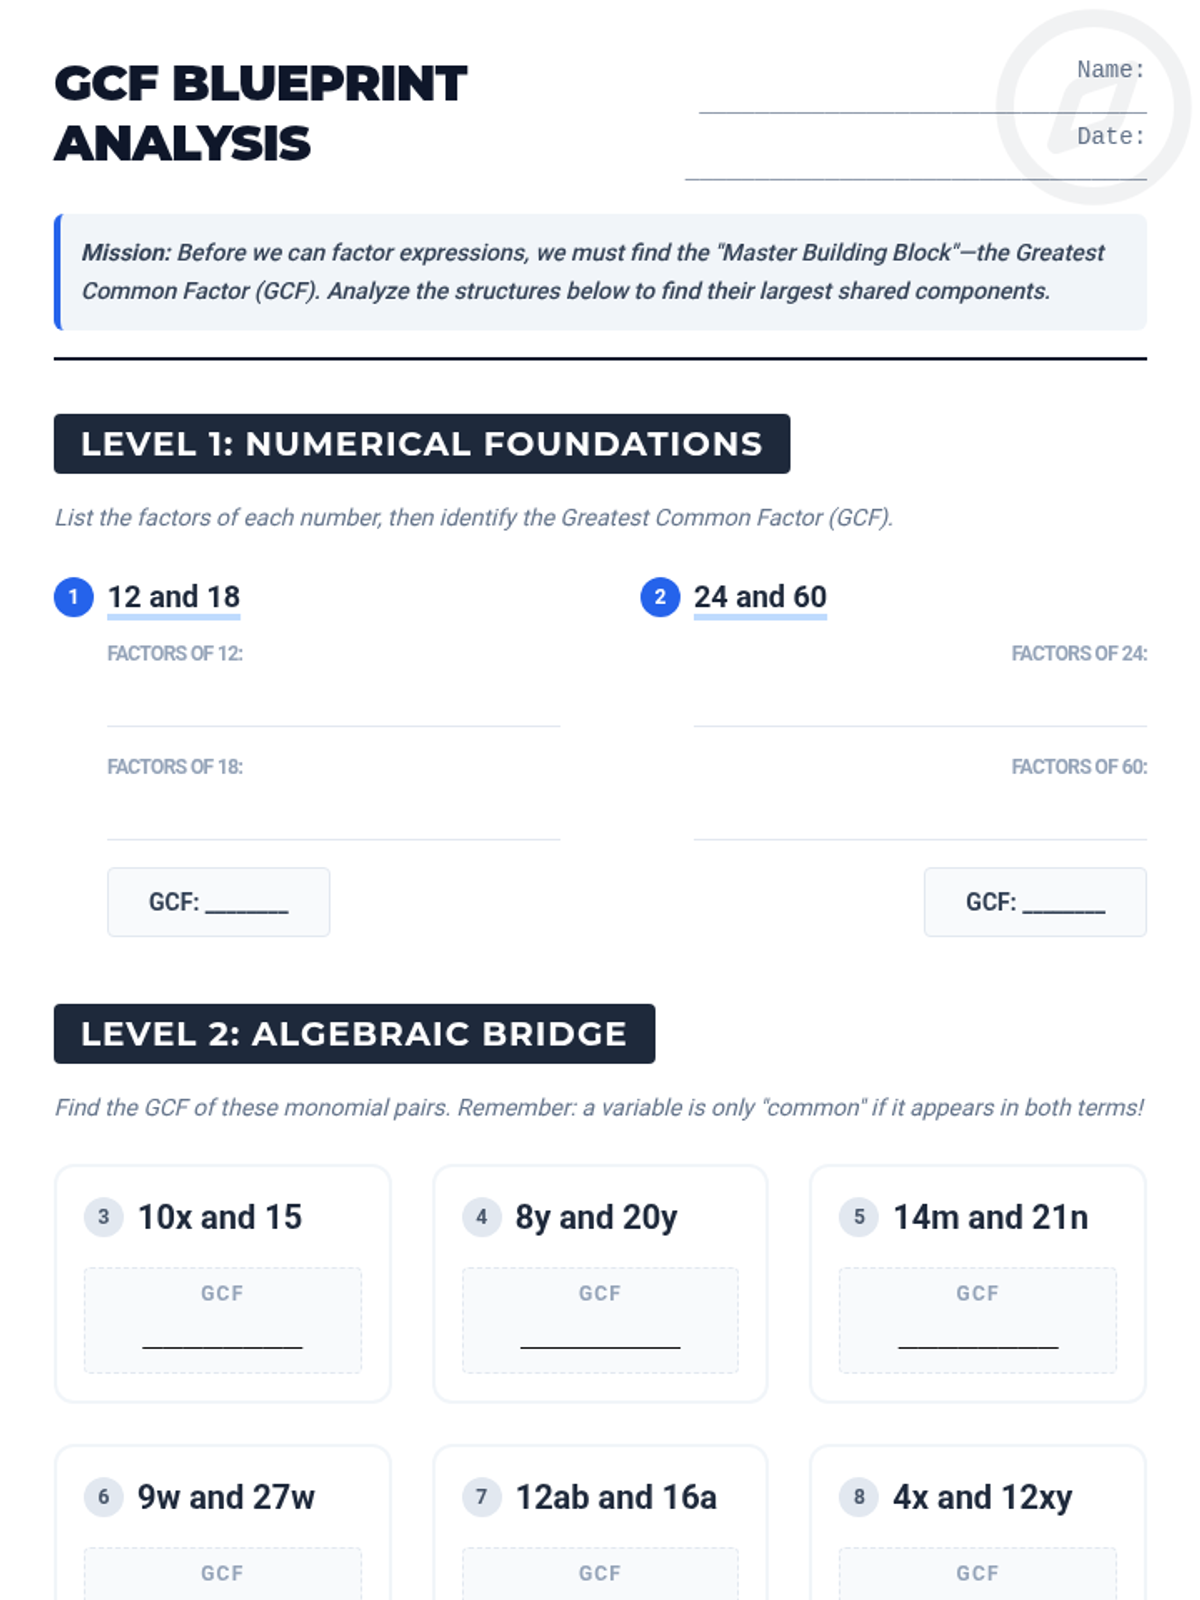Click the GCF box for 12 and 18
Screen dimensions: 1200x1600
click(218, 902)
